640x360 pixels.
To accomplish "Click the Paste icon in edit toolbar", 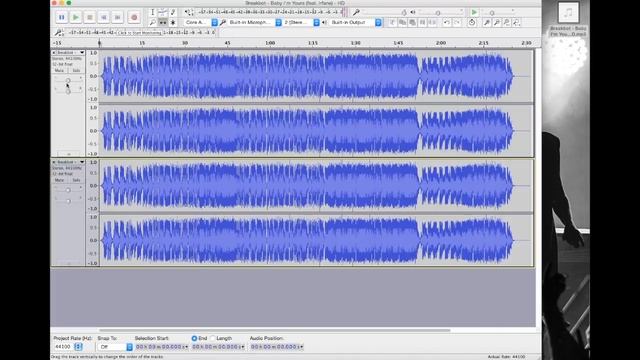I will [x=412, y=22].
